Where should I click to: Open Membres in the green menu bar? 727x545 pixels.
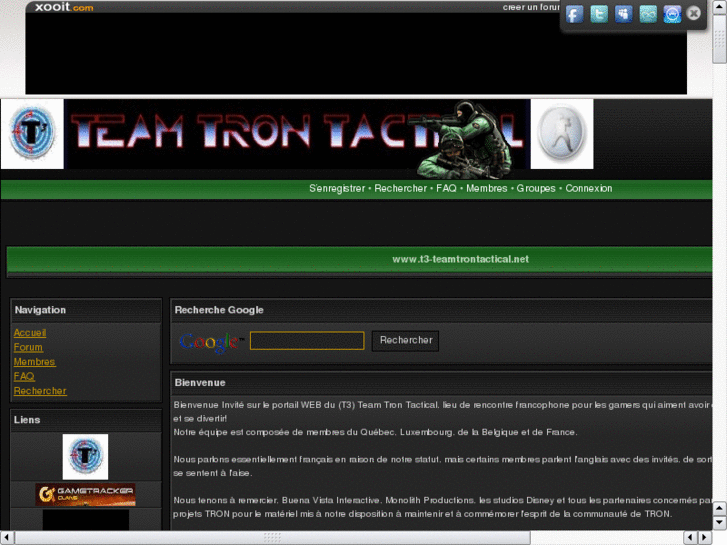[x=486, y=188]
